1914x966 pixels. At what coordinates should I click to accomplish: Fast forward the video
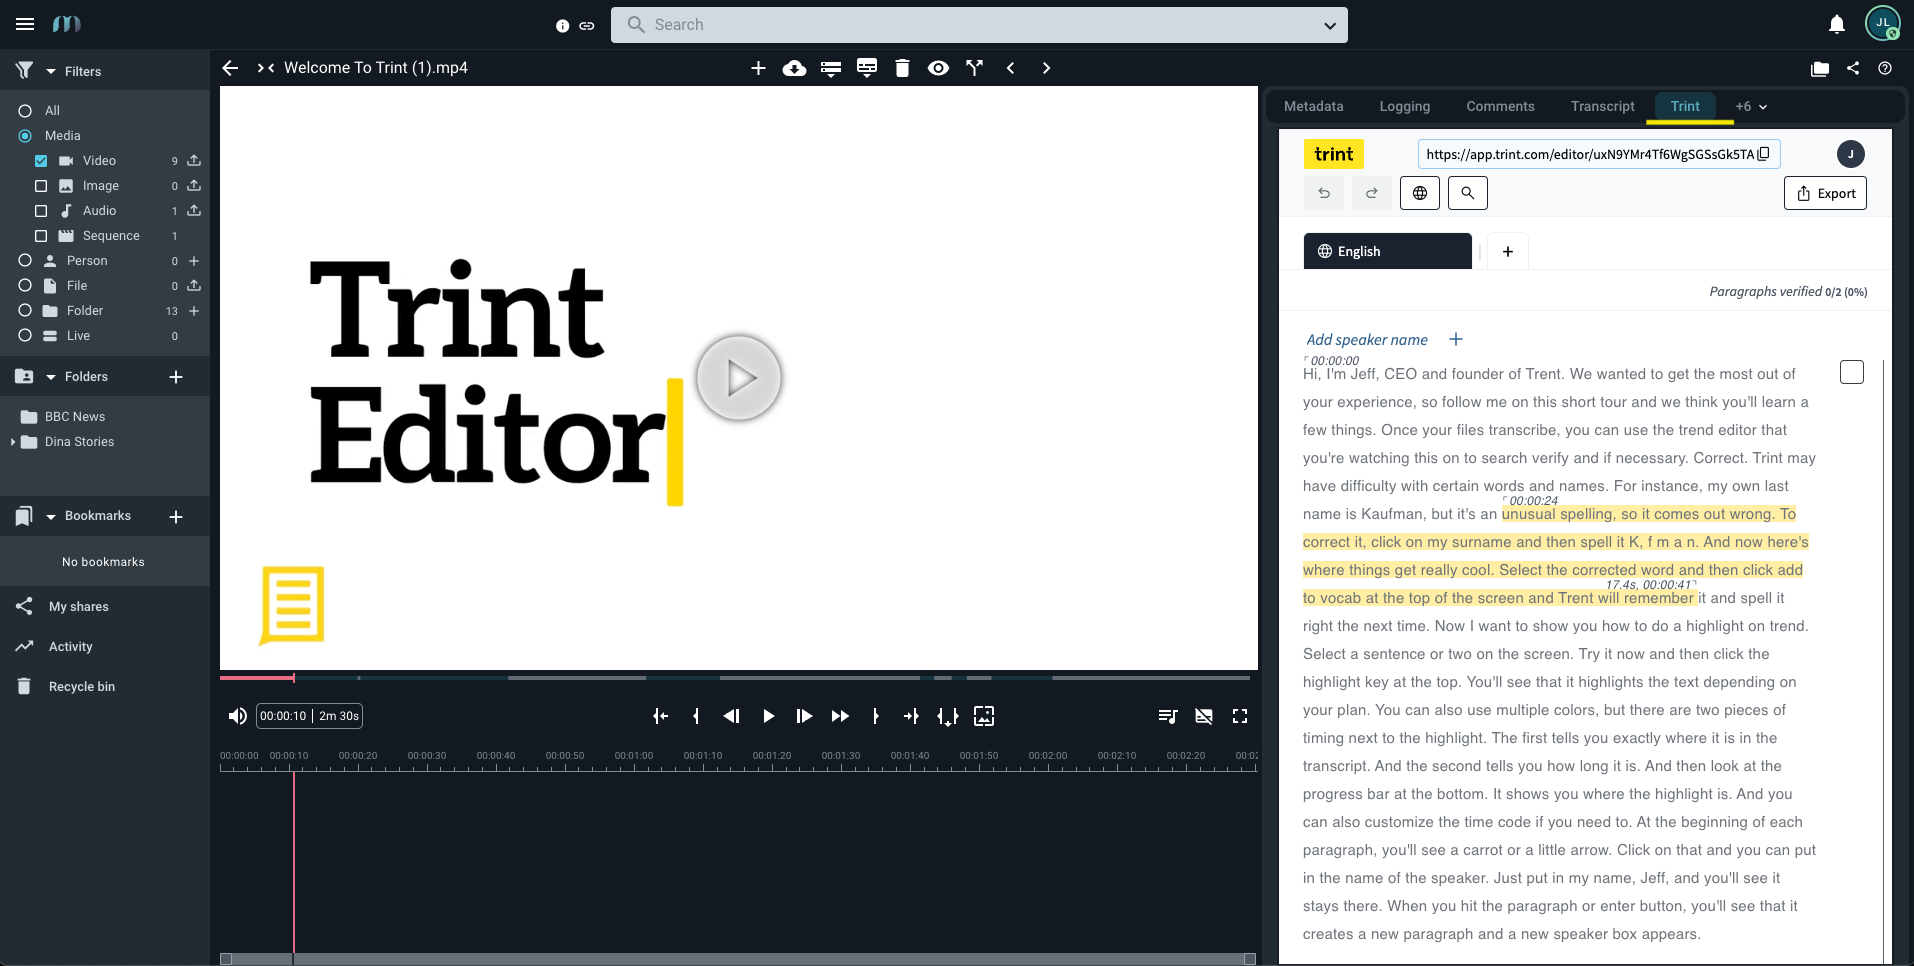[x=840, y=716]
